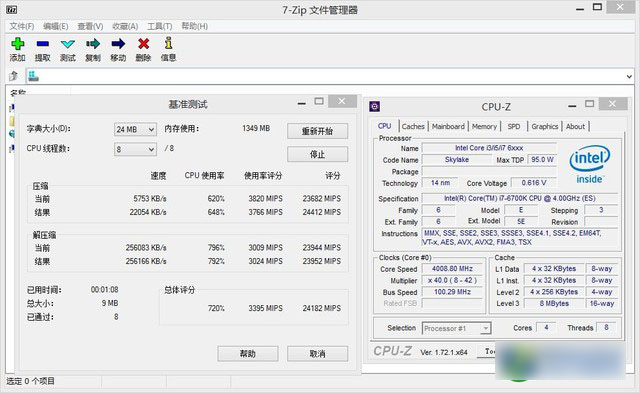Open the Processor #1 selection dropdown

456,328
